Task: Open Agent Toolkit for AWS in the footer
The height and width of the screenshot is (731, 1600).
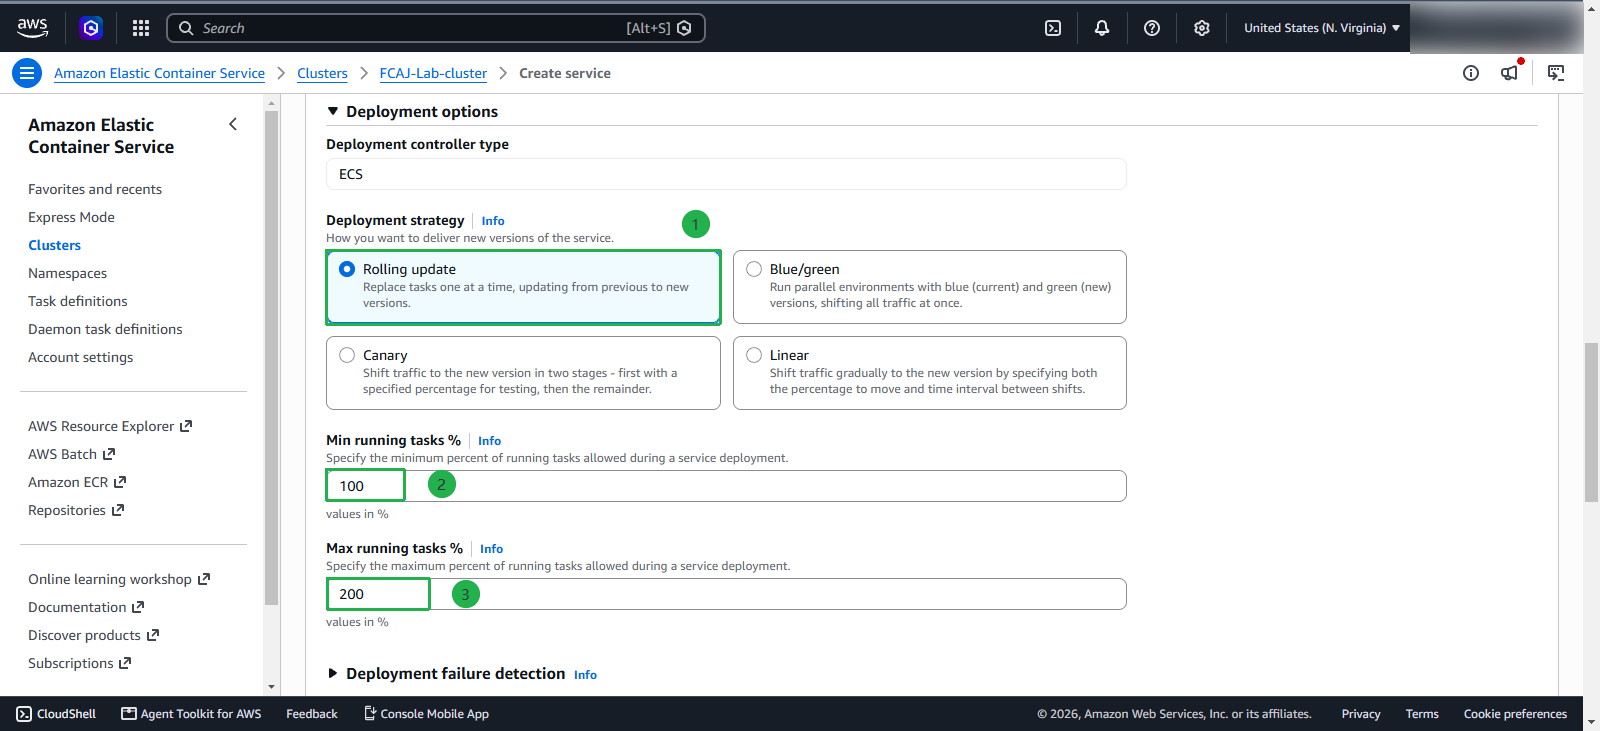Action: coord(191,714)
